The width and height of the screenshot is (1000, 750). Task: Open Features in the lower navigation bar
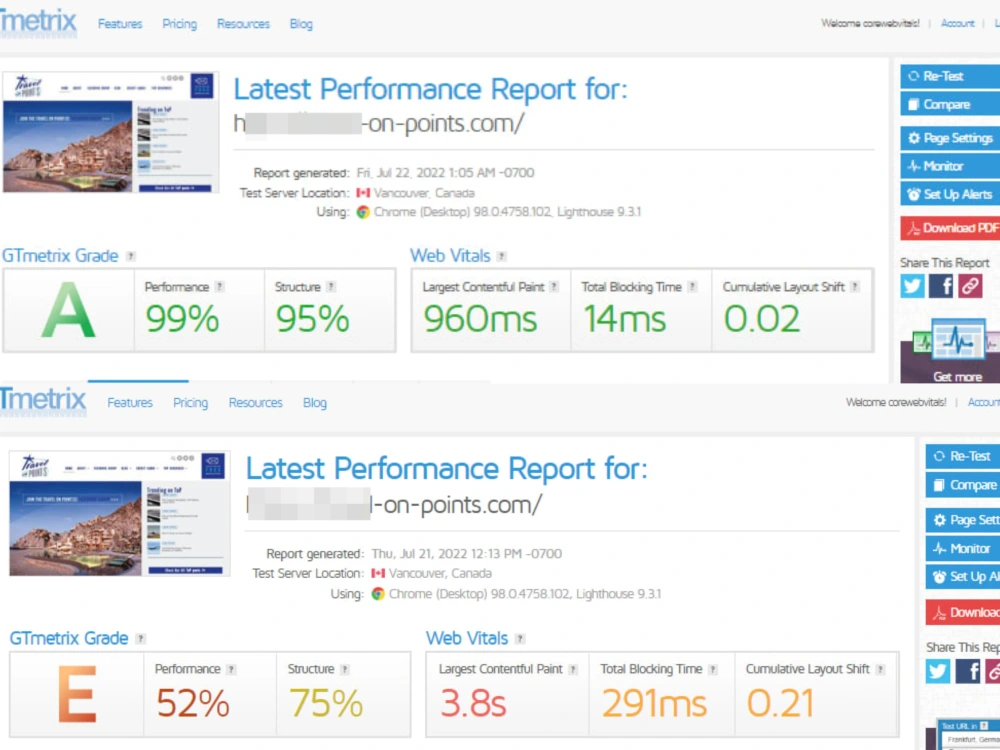click(130, 403)
